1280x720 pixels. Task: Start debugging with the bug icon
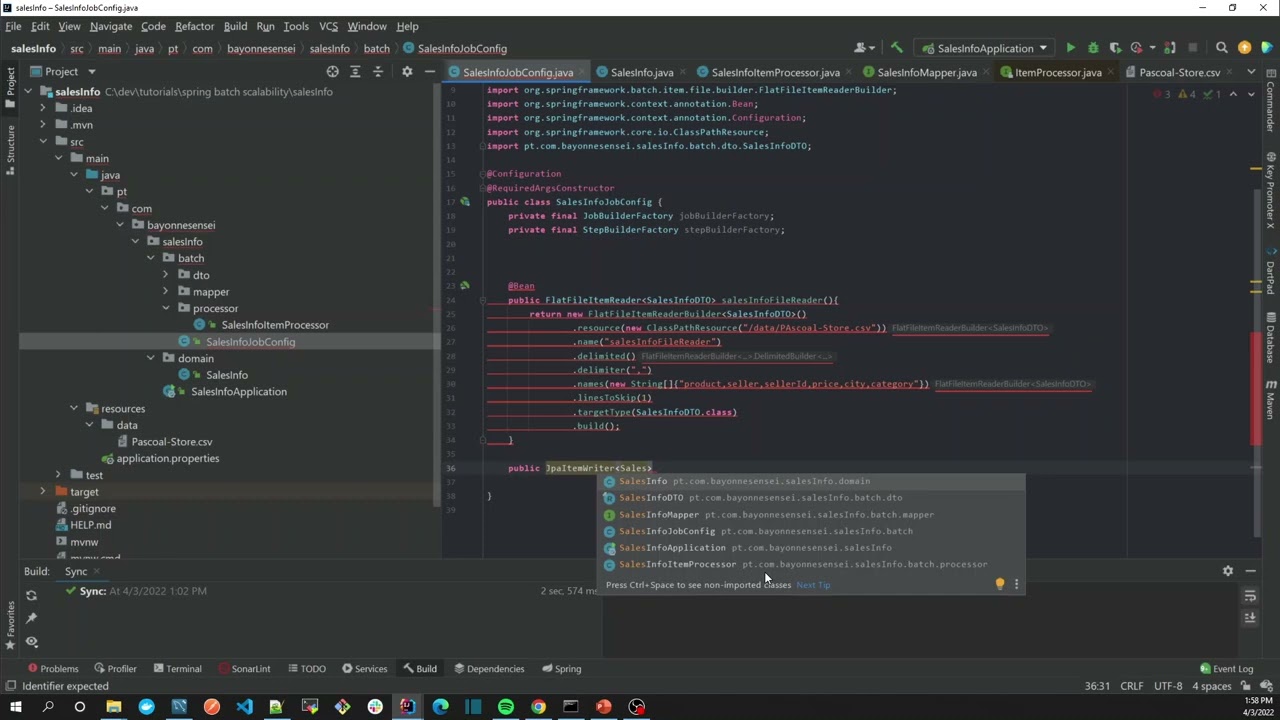pos(1092,48)
